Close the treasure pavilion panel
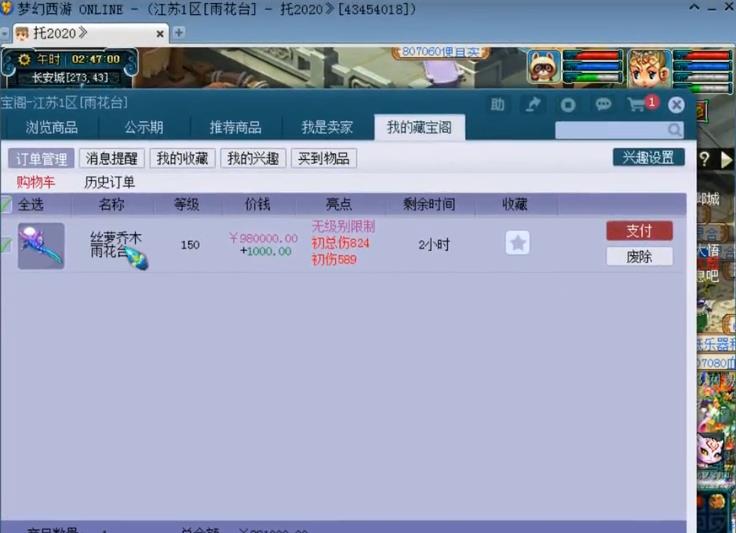The height and width of the screenshot is (533, 736). (x=676, y=105)
